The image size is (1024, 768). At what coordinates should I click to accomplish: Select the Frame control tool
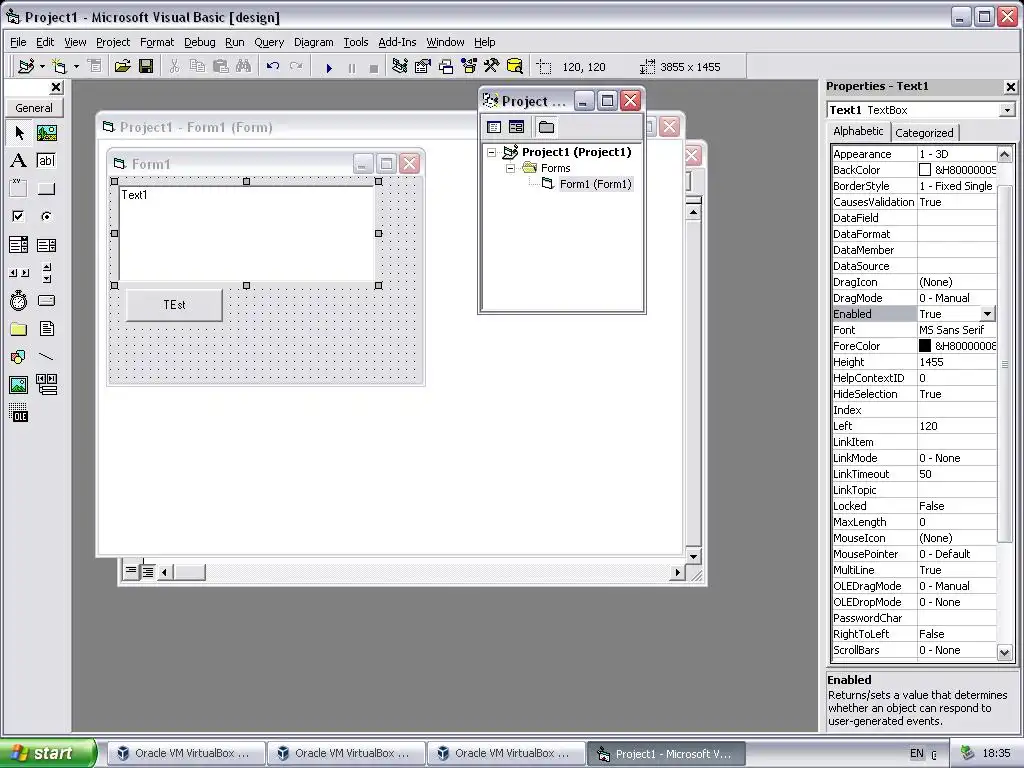(x=19, y=189)
